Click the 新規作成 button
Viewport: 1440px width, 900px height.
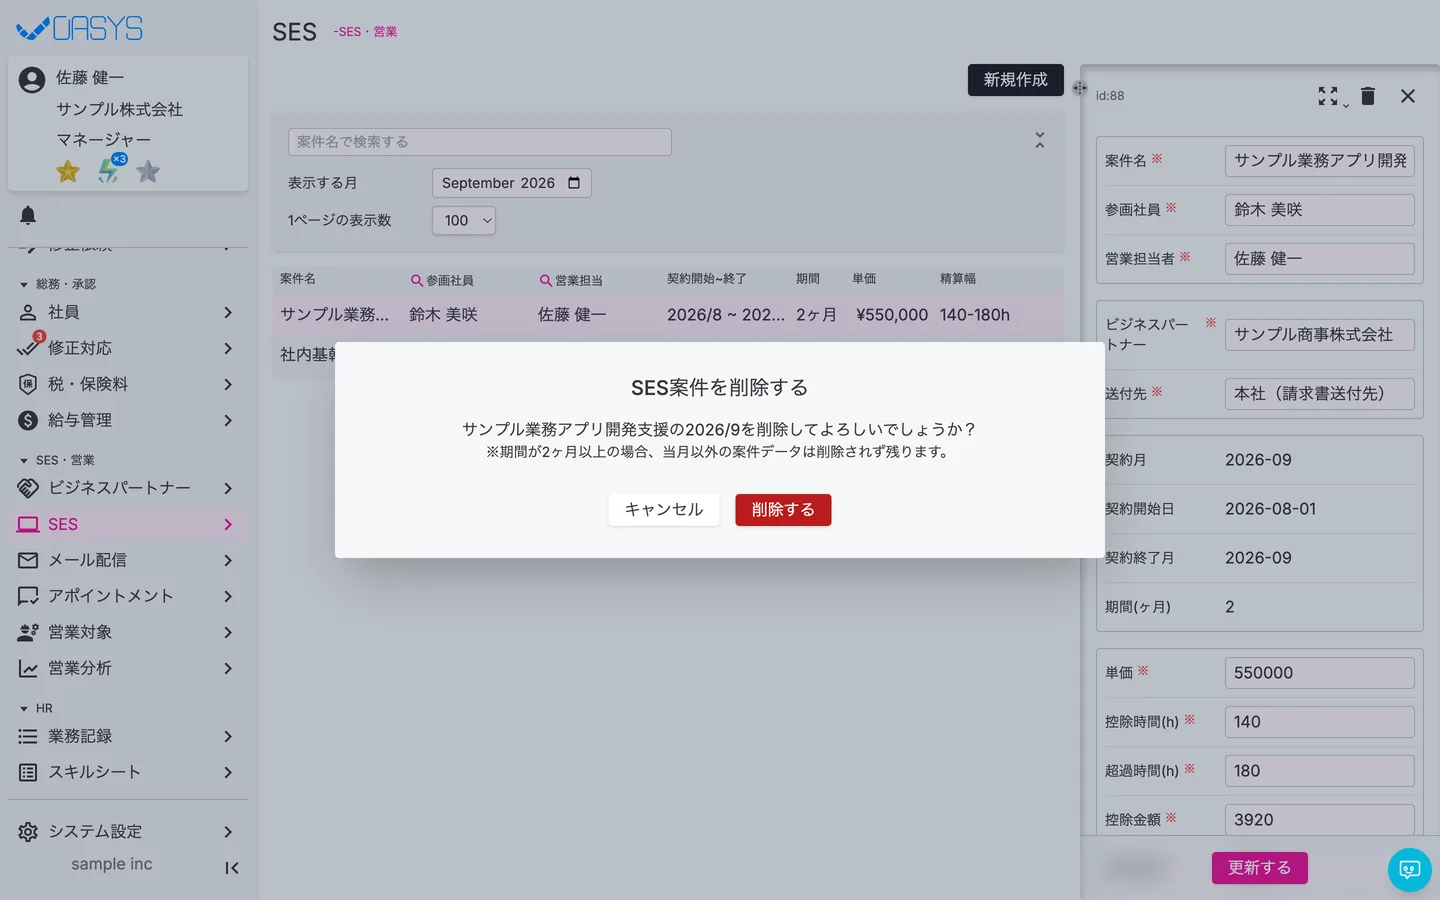(x=1015, y=80)
